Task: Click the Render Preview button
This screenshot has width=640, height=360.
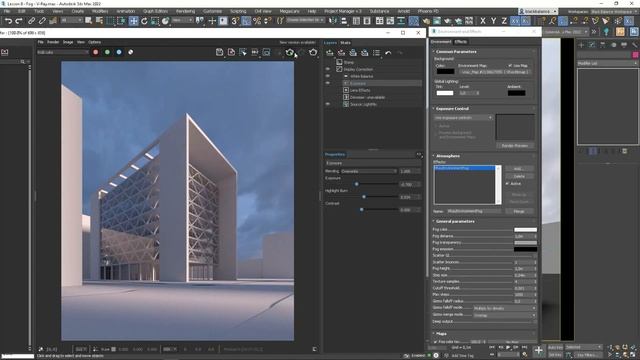Action: click(x=515, y=146)
